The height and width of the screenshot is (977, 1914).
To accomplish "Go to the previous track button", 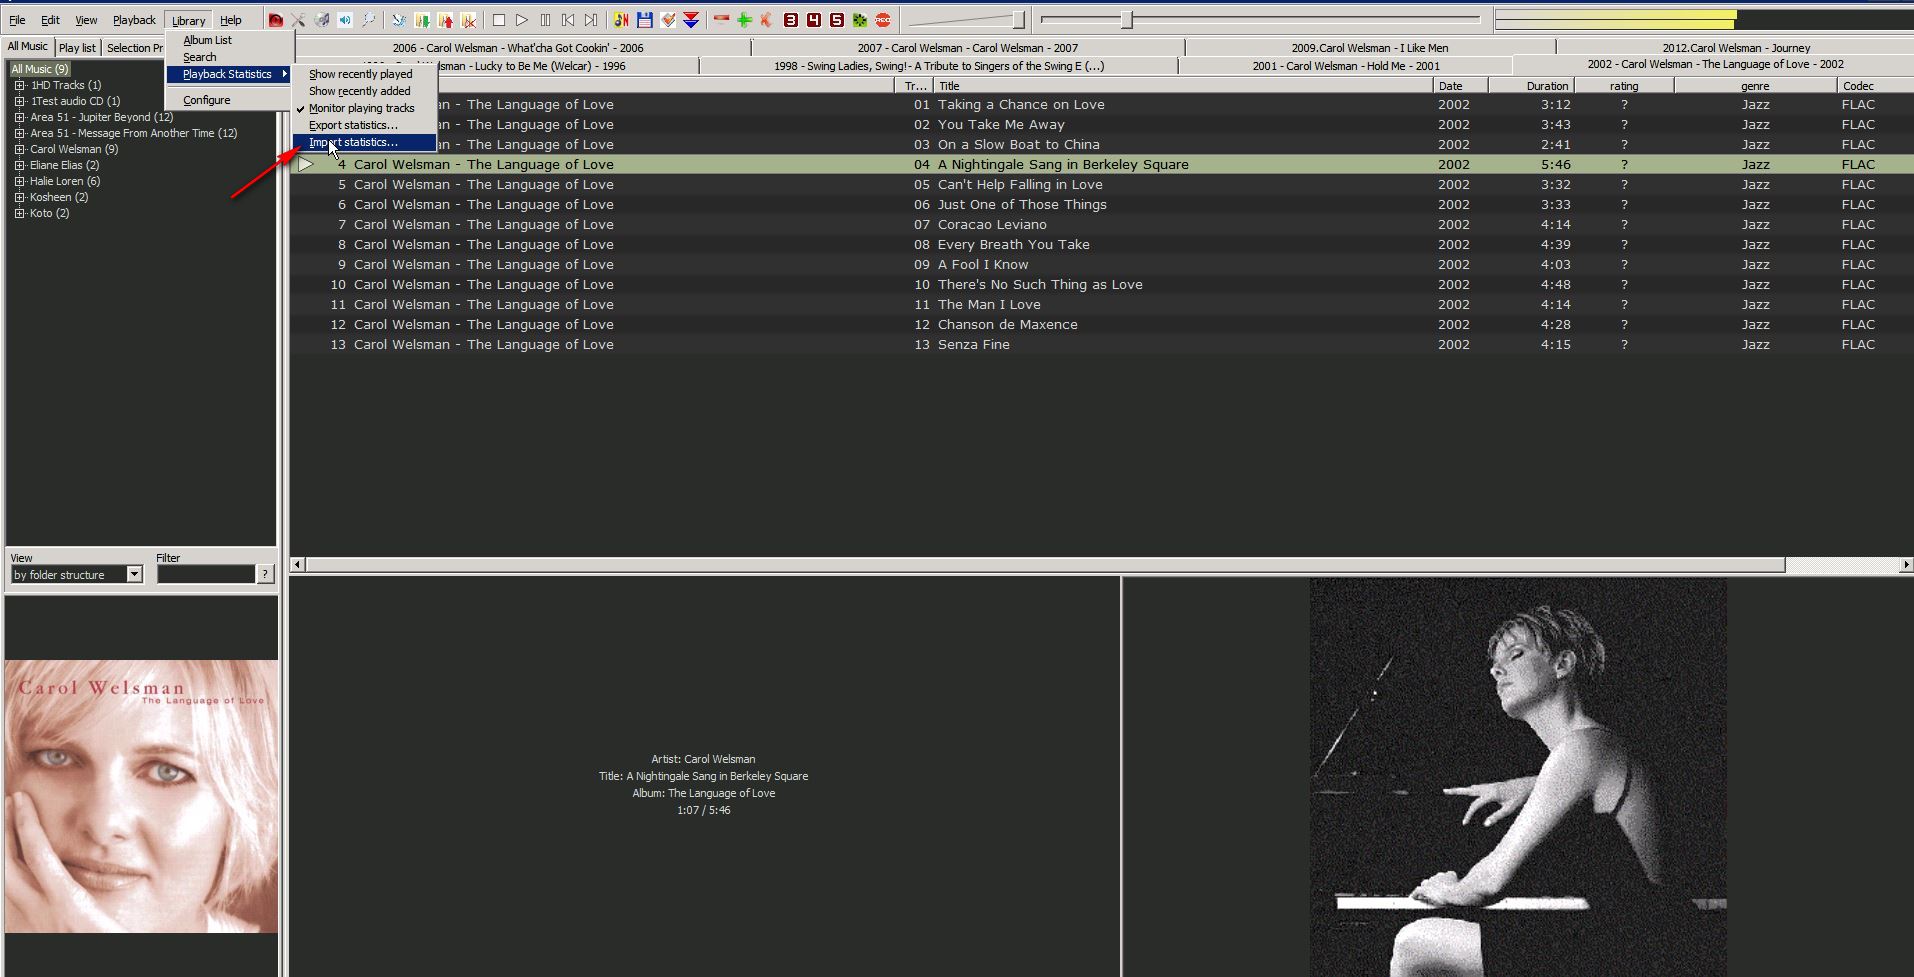I will coord(568,20).
